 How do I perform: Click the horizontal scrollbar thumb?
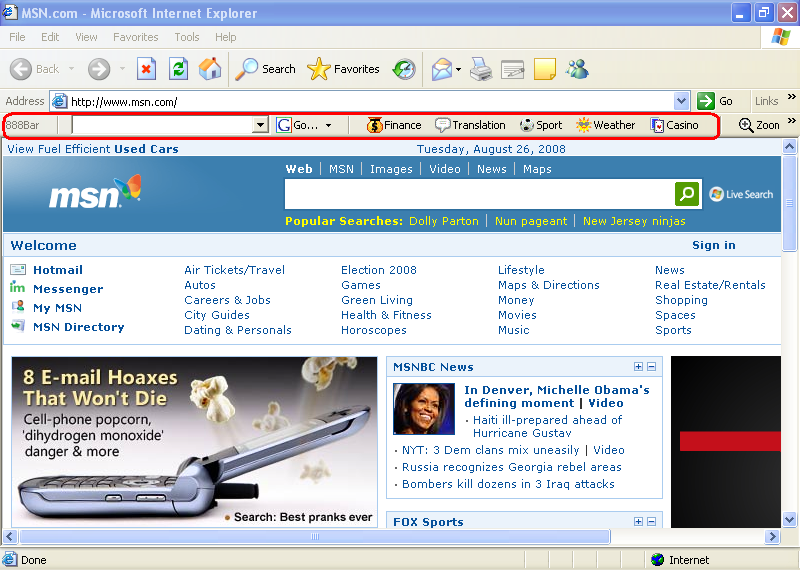pos(315,536)
